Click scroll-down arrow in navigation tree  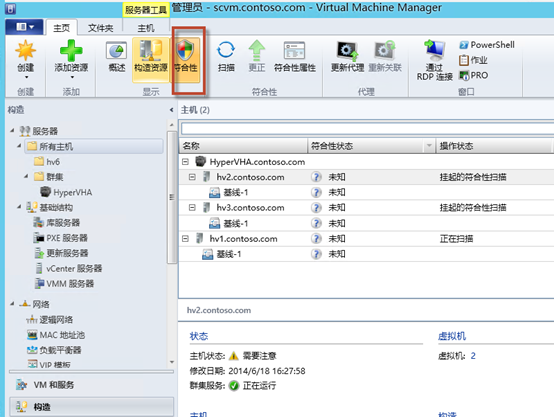coord(172,362)
